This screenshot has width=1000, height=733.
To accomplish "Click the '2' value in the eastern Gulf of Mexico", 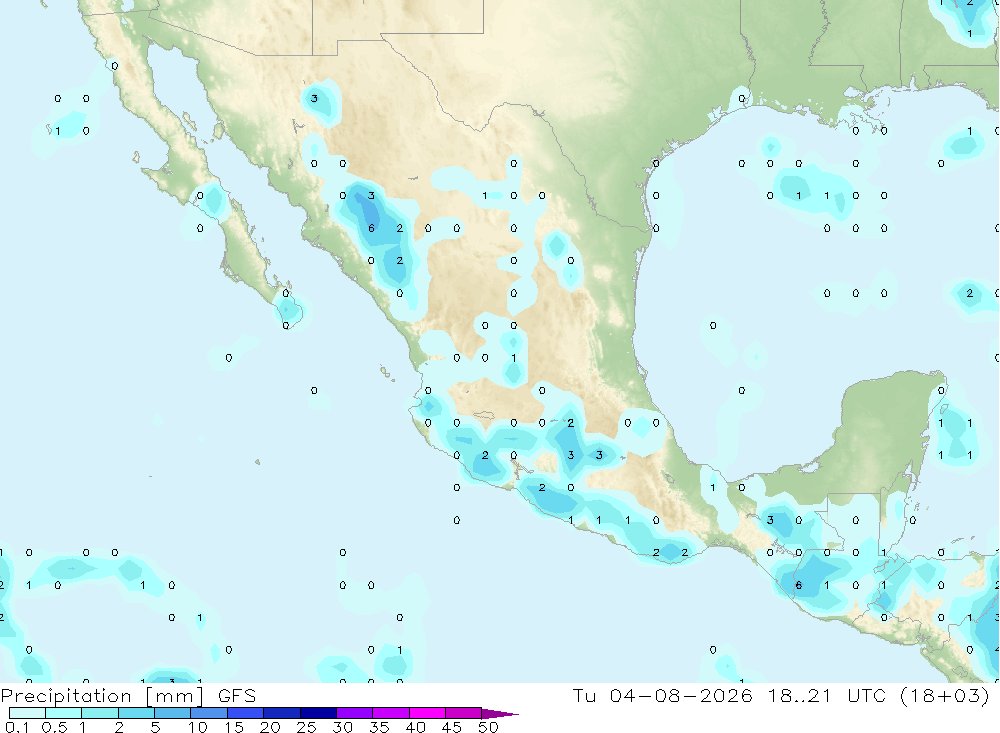I will [x=969, y=293].
